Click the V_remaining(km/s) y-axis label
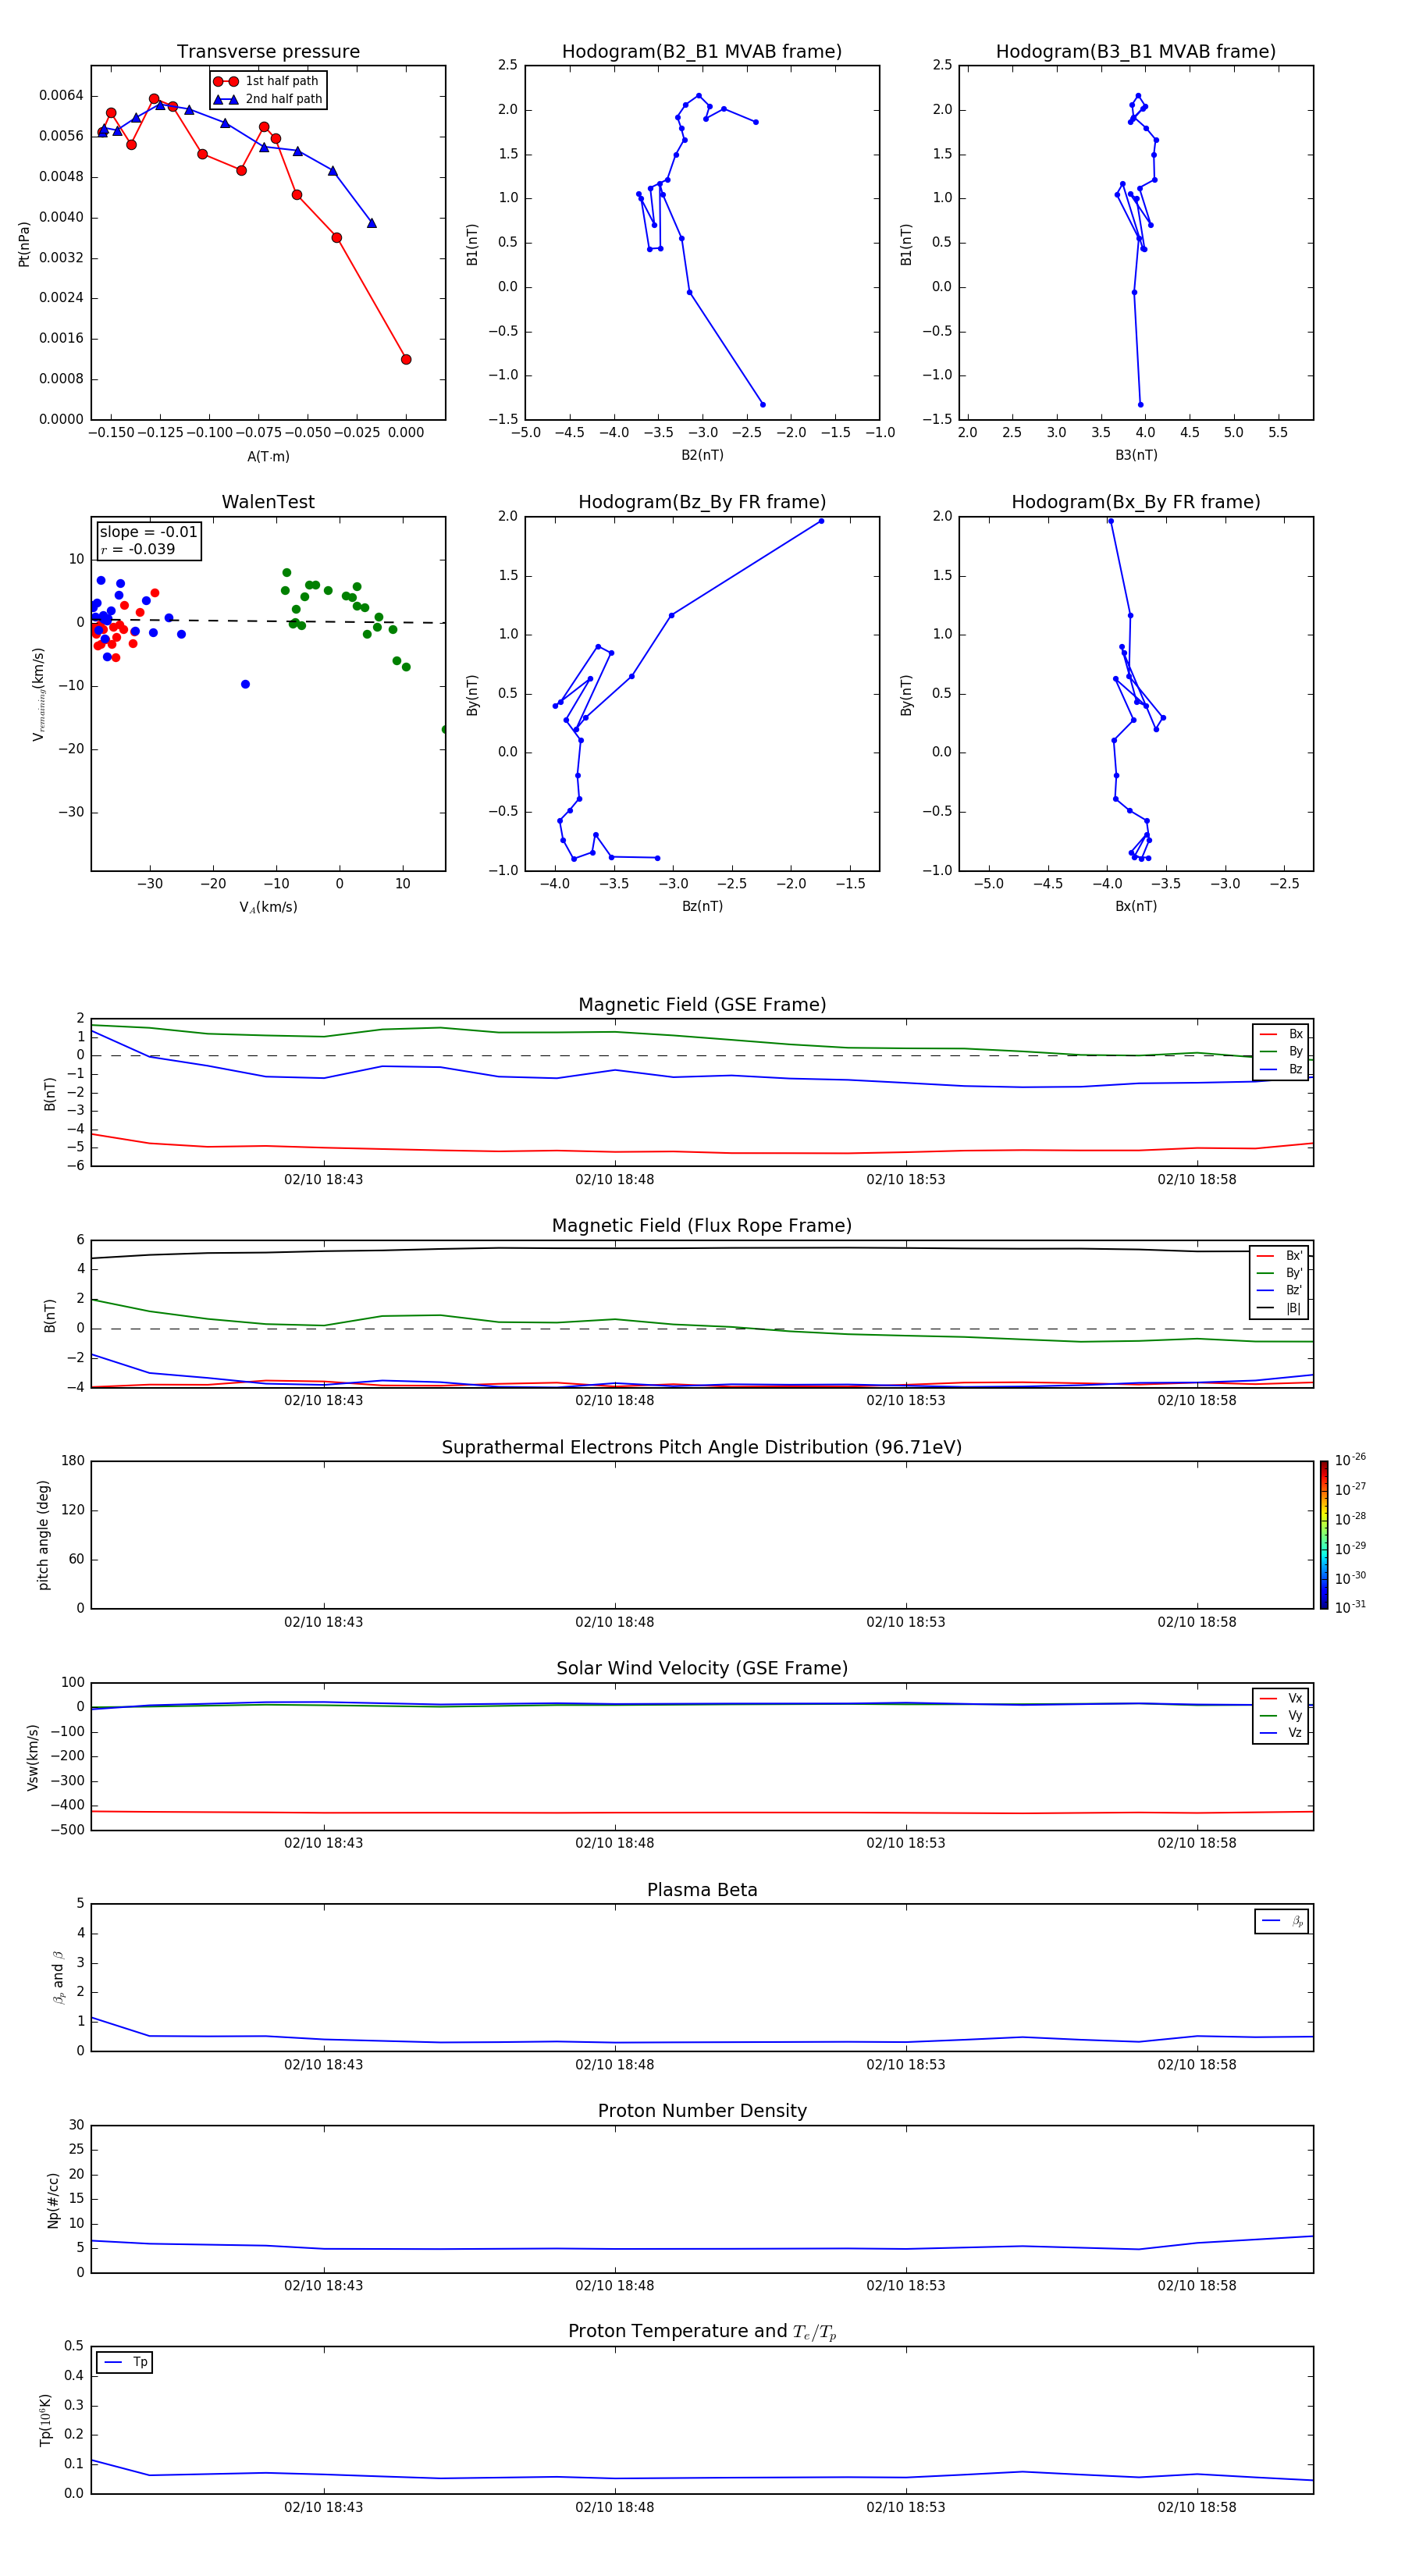This screenshot has height=2576, width=1405. coord(38,694)
